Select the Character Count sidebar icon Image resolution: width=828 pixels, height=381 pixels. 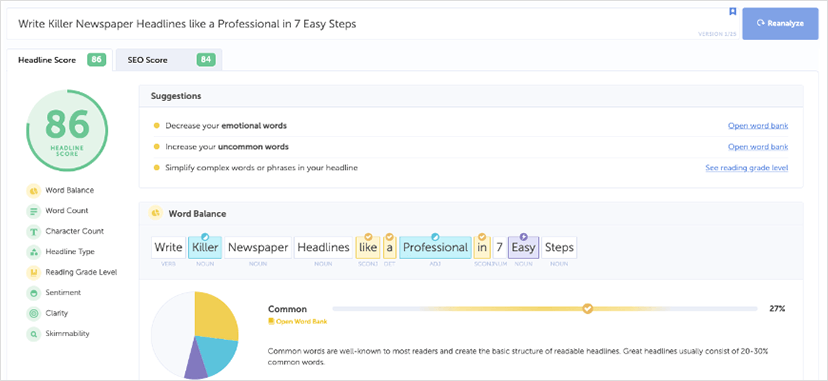coord(33,231)
